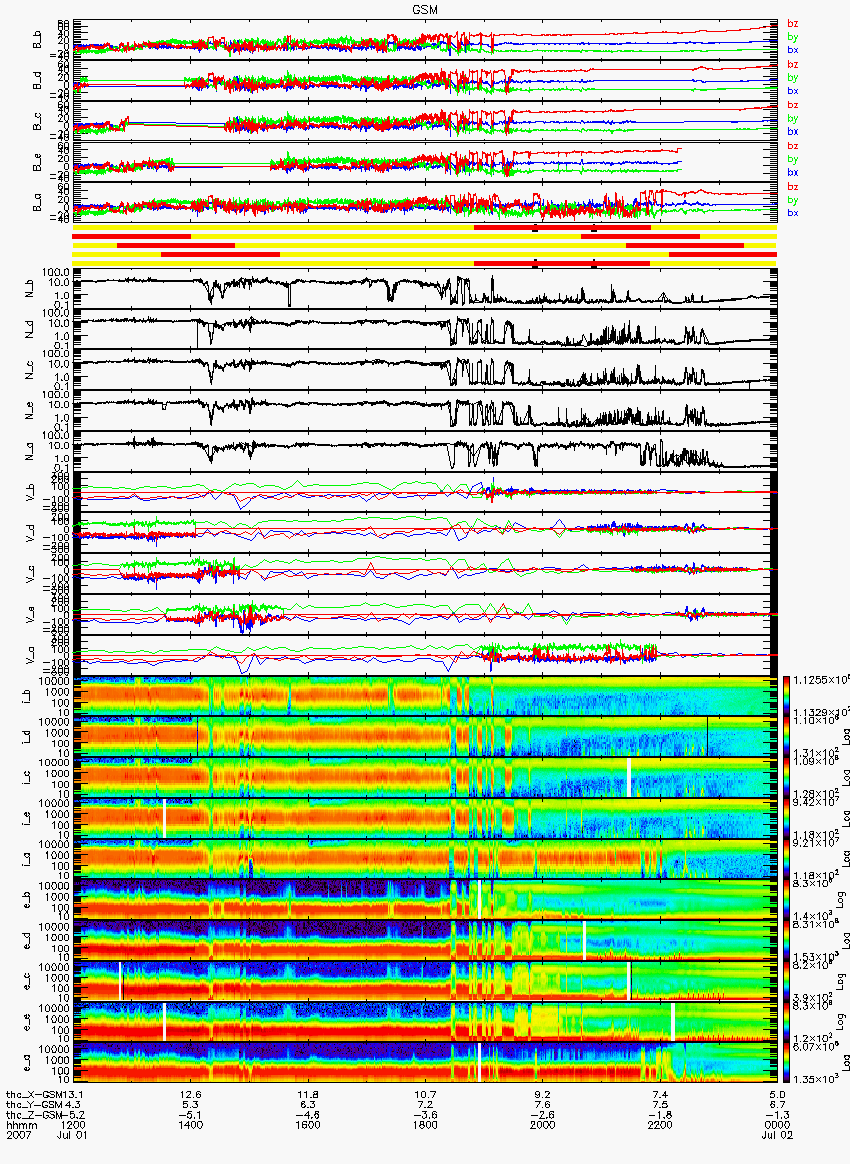This screenshot has width=850, height=1164.
Task: Click the blue bx legend of panel B_a
Action: (x=793, y=213)
